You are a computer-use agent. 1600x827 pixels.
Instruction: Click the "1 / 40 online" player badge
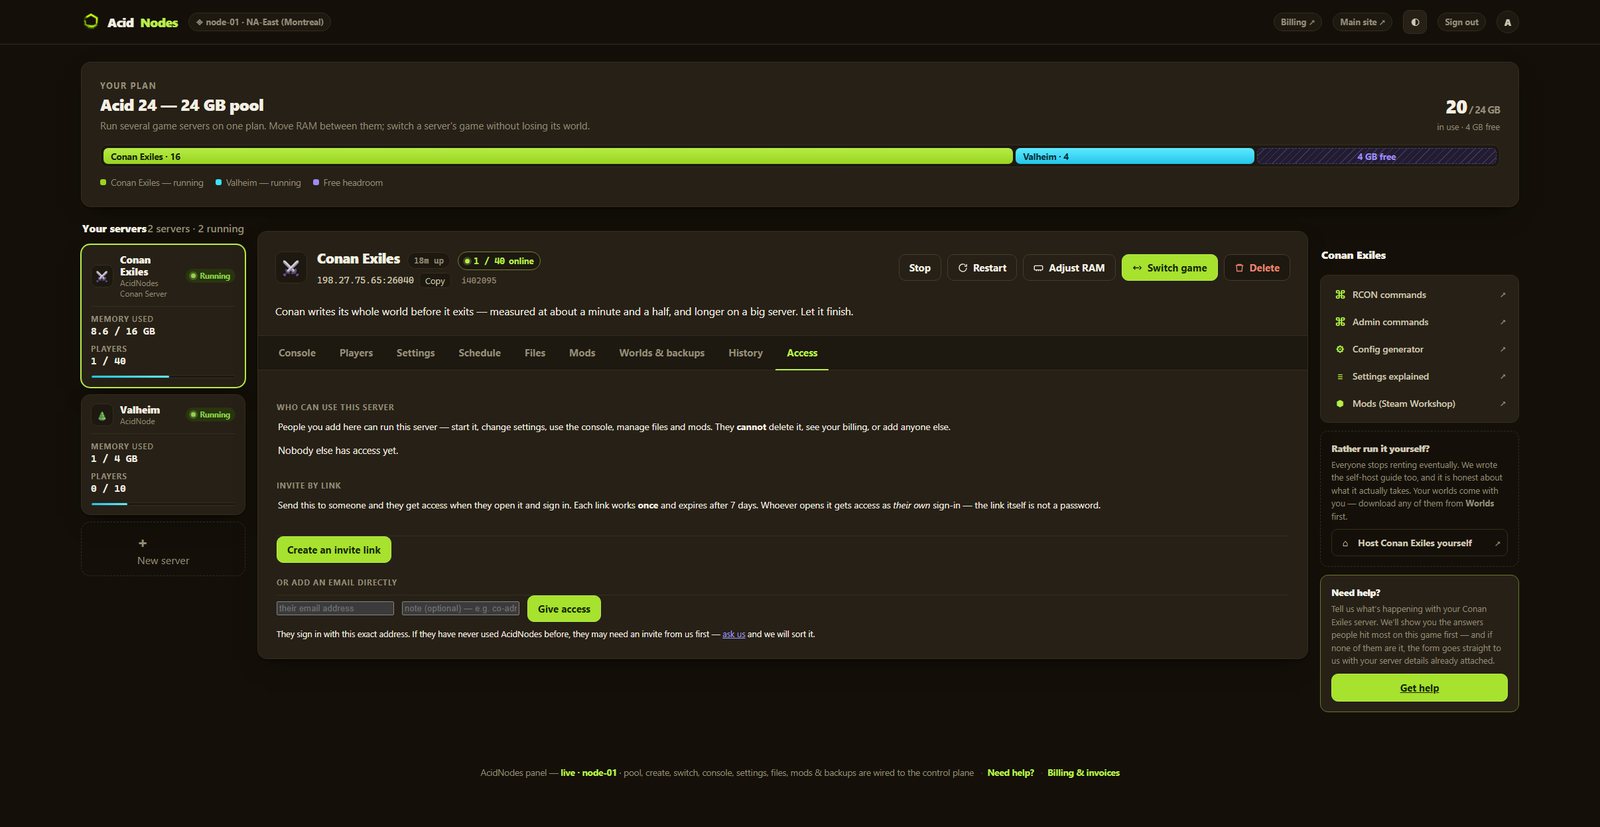tap(499, 261)
